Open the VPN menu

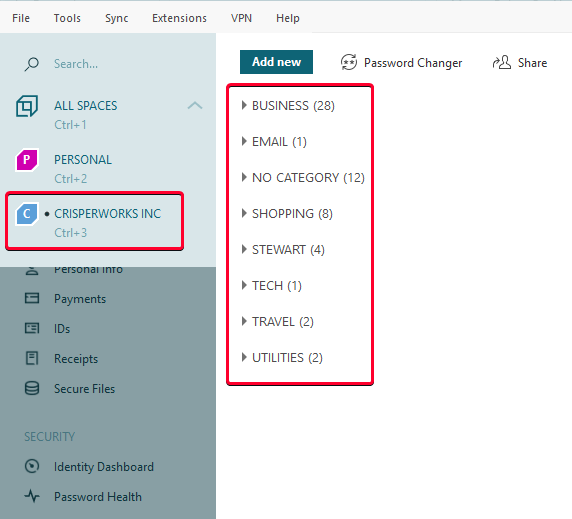point(241,18)
